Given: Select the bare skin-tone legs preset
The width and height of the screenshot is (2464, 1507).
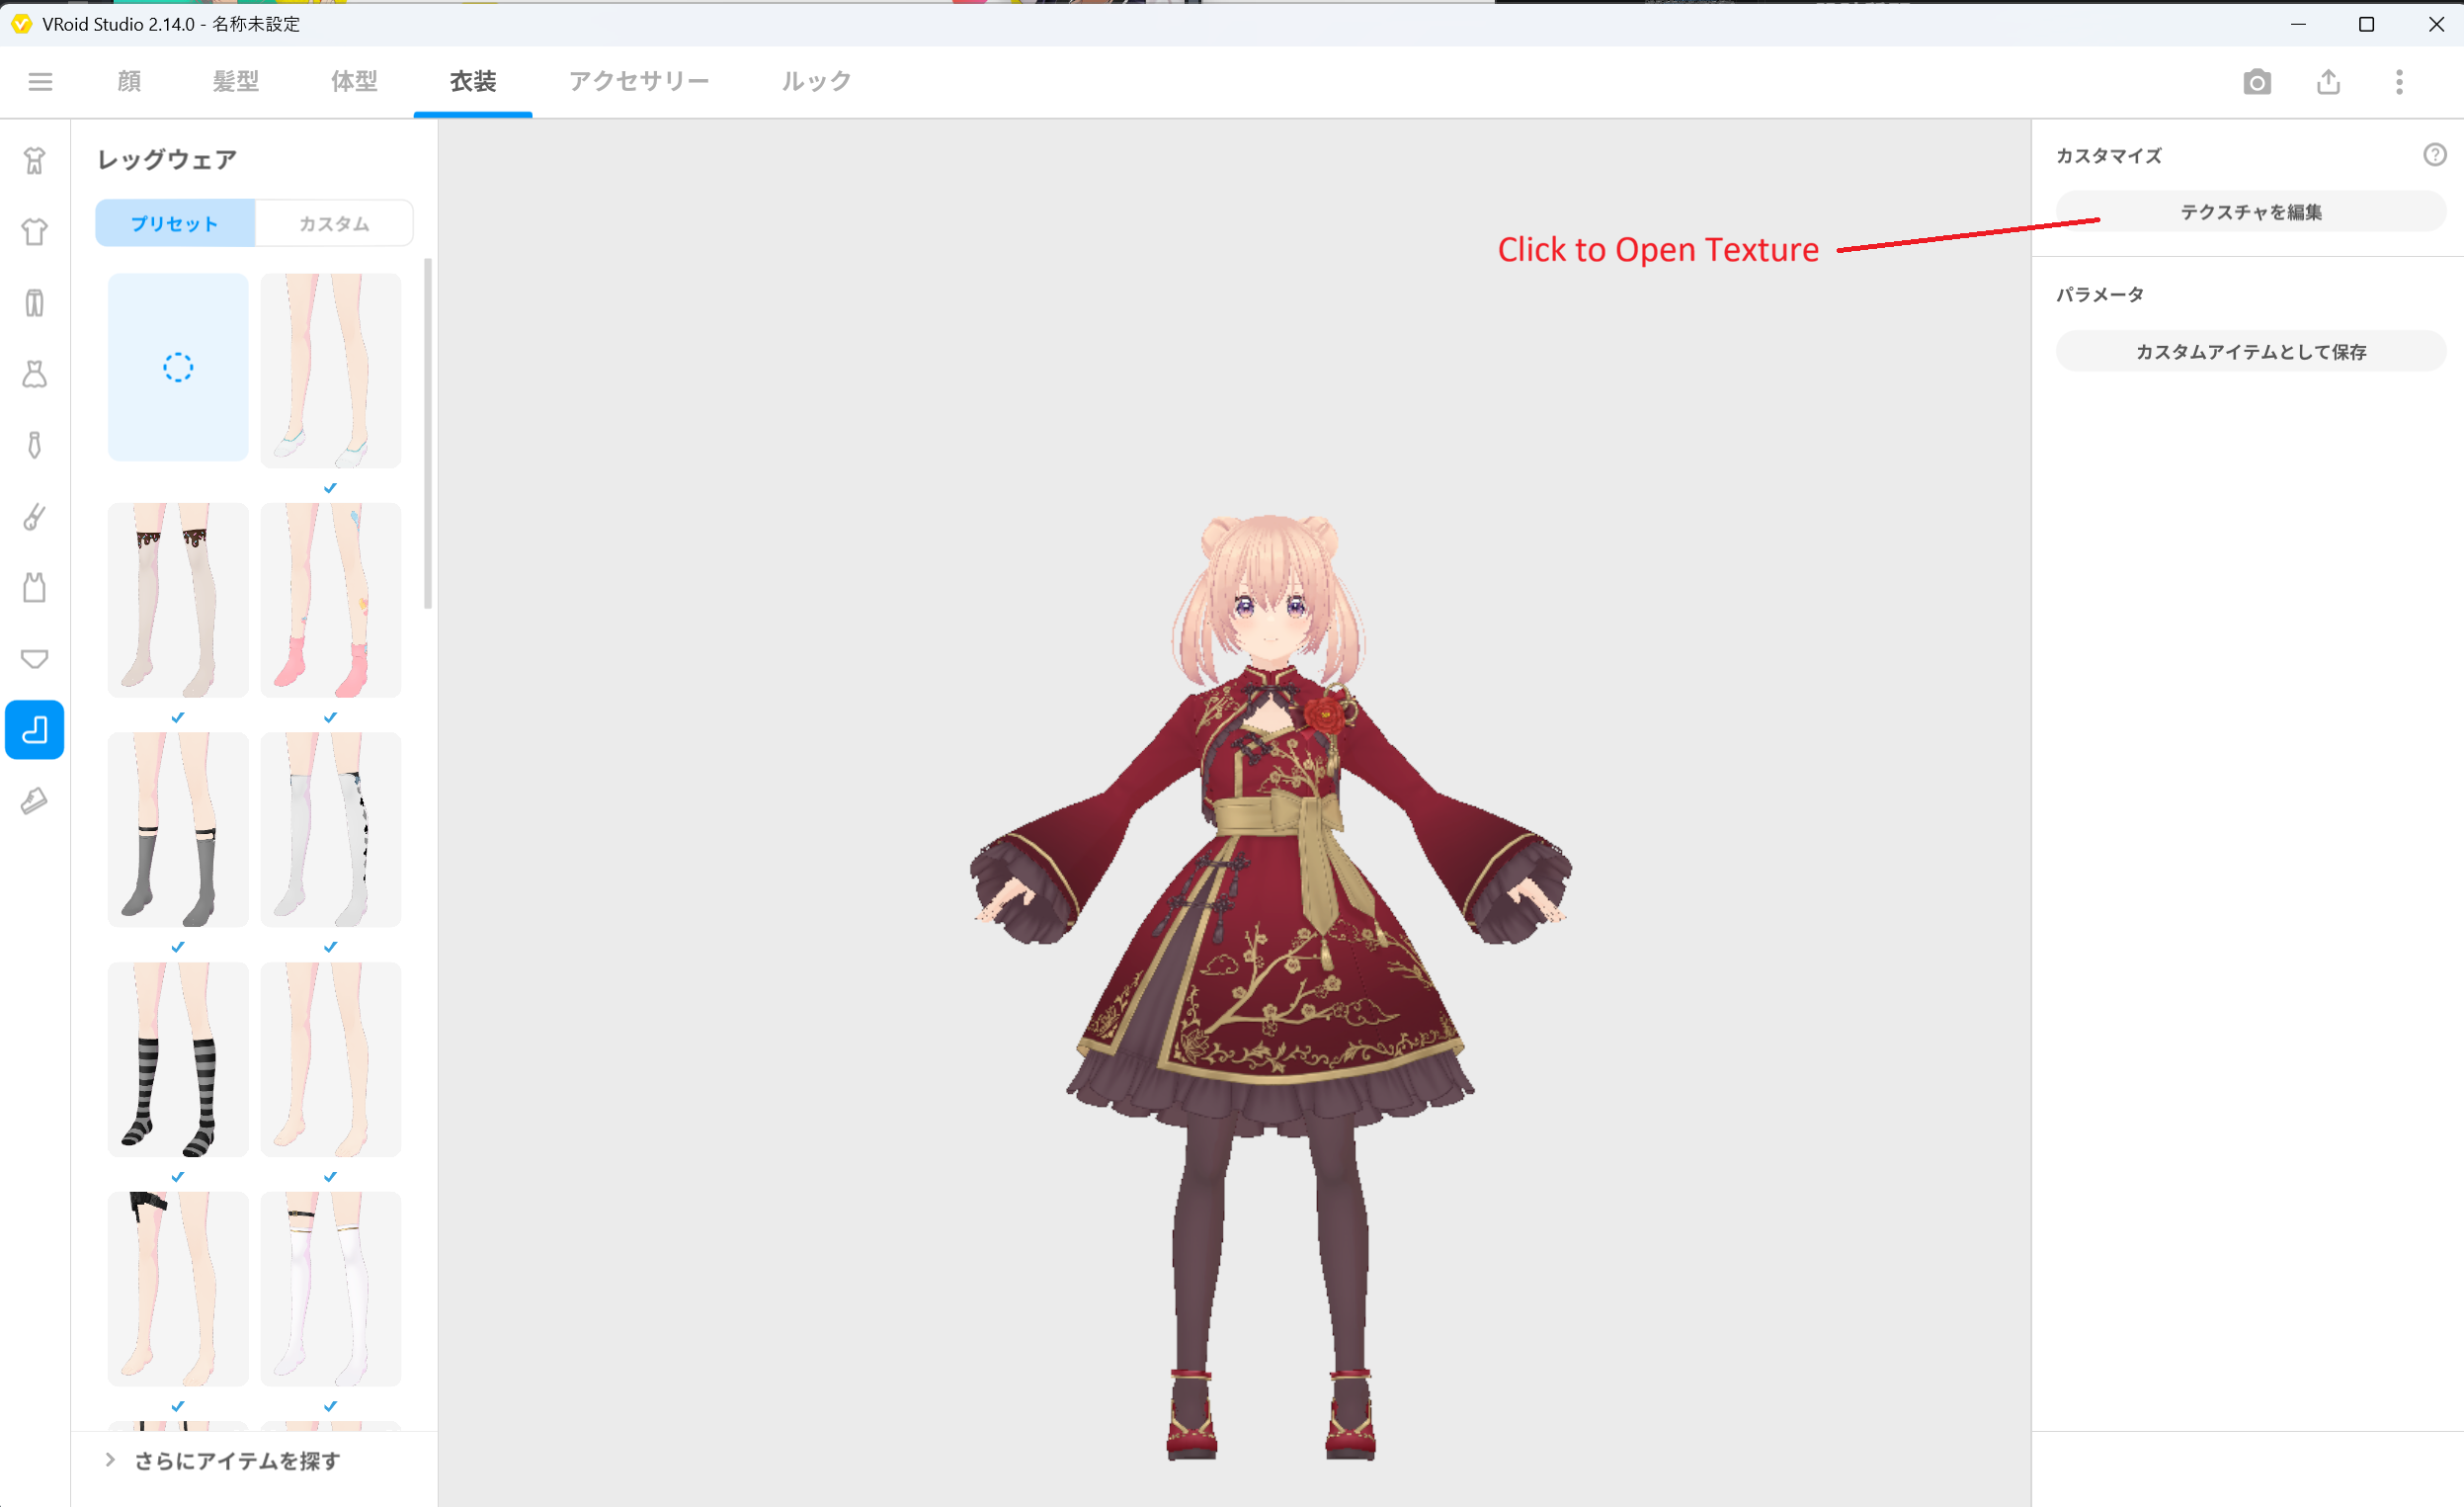Looking at the screenshot, I should click(331, 1060).
